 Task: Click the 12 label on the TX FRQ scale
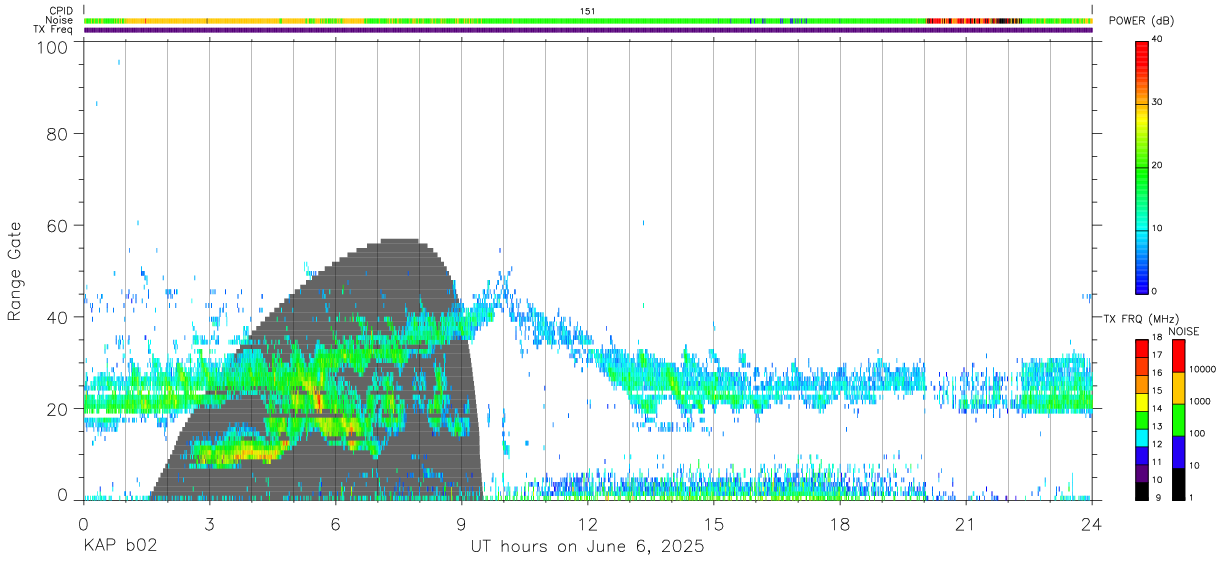1156,444
